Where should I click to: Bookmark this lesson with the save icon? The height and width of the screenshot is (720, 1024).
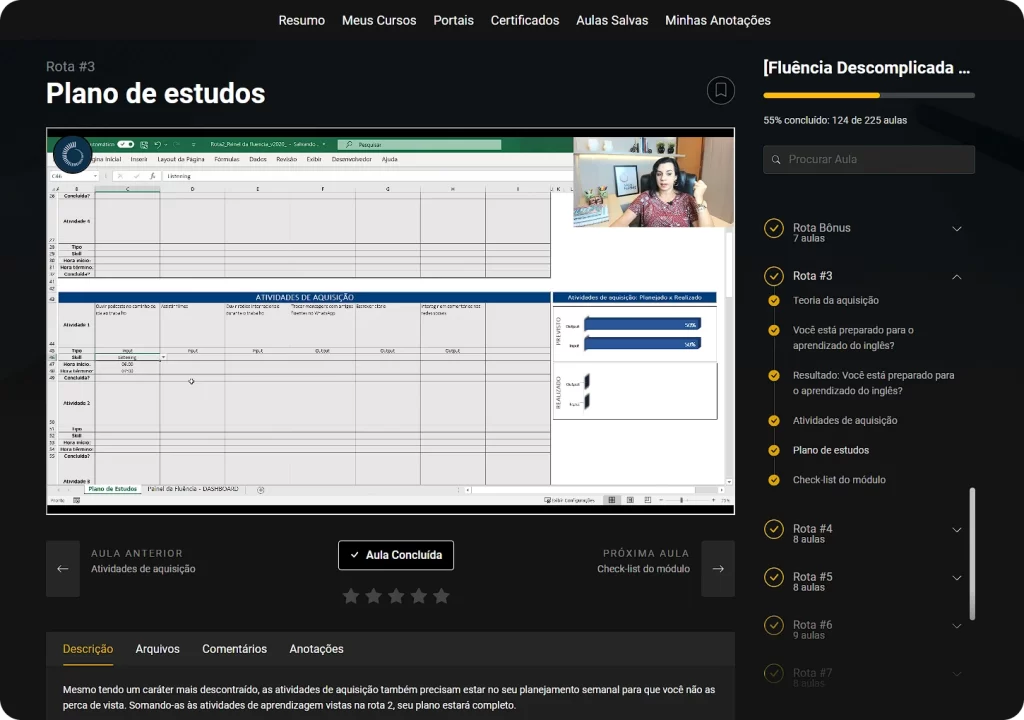pos(720,90)
